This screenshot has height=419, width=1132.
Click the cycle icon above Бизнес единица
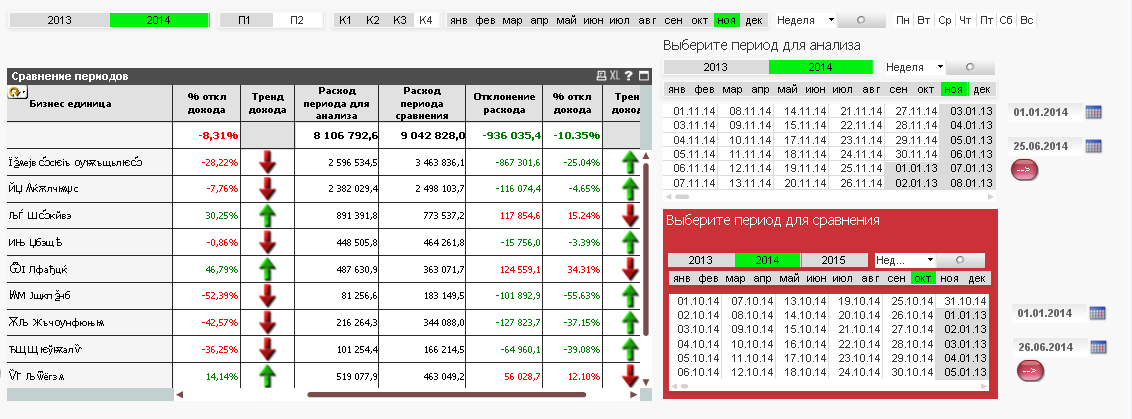point(16,92)
